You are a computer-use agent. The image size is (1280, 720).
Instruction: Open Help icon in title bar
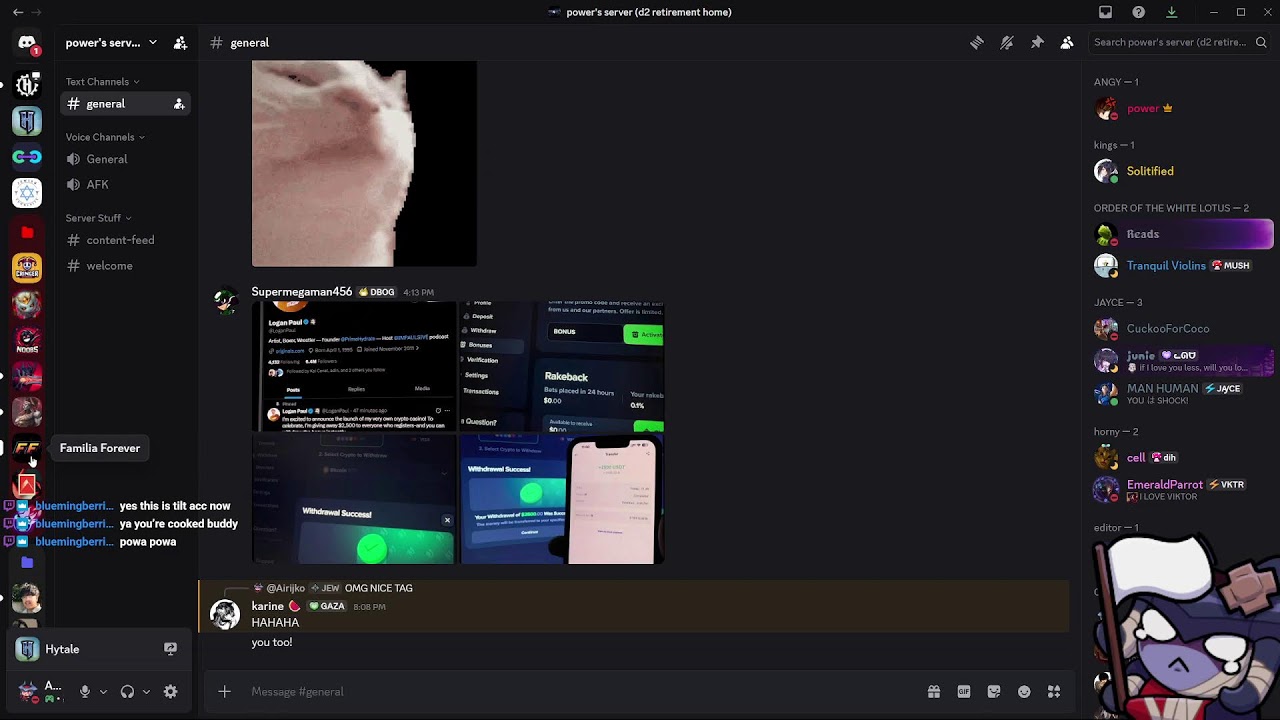pos(1138,12)
